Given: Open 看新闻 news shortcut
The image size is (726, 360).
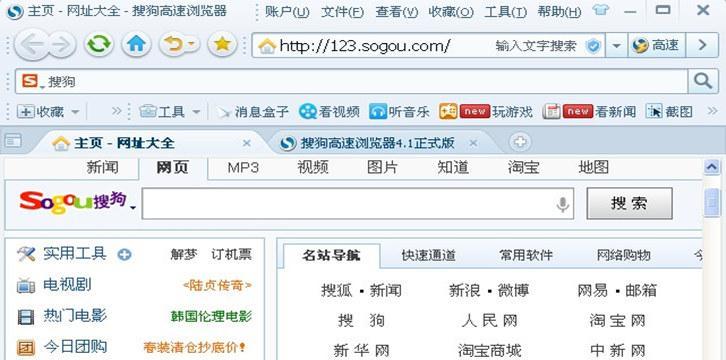Looking at the screenshot, I should pos(588,112).
